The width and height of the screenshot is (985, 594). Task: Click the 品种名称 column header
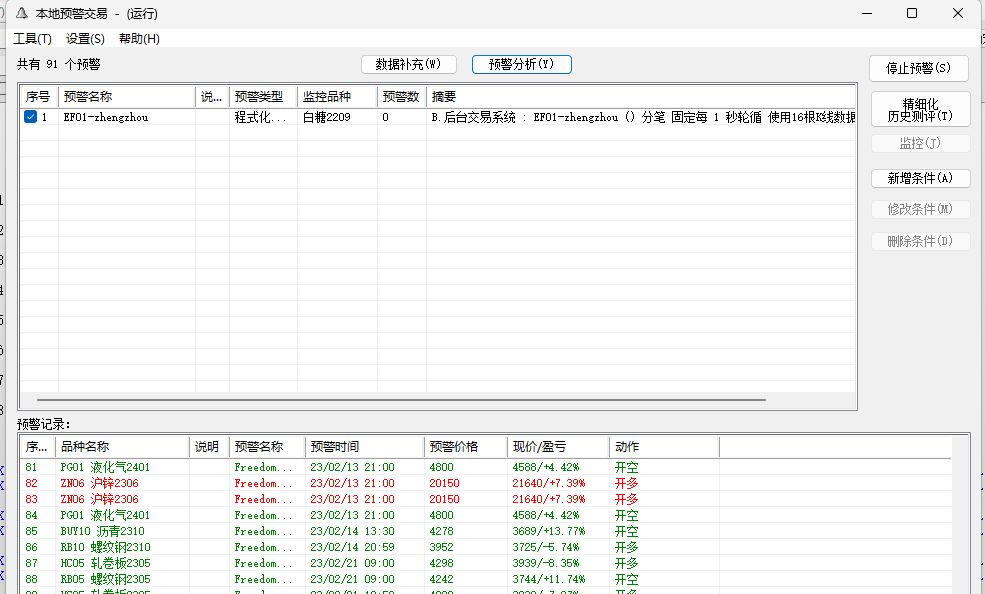point(122,446)
